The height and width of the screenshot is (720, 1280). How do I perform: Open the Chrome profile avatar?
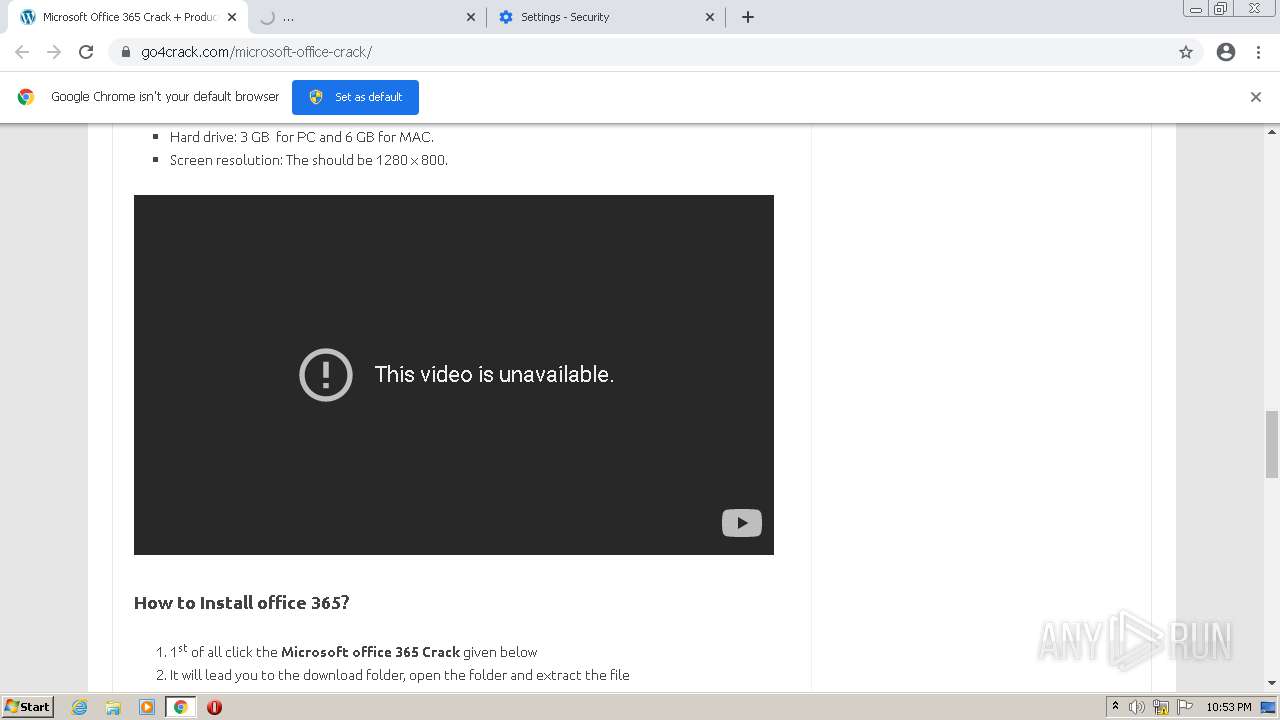(1226, 52)
